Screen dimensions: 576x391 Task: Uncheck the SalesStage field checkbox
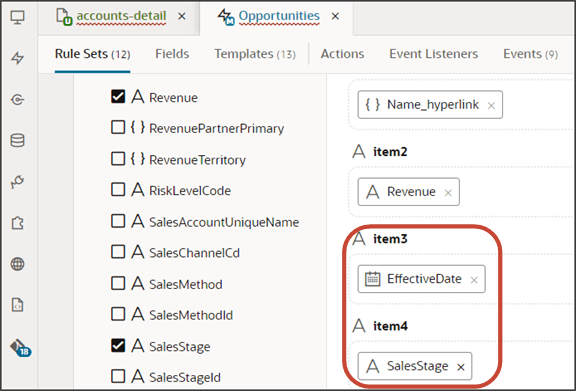click(118, 345)
